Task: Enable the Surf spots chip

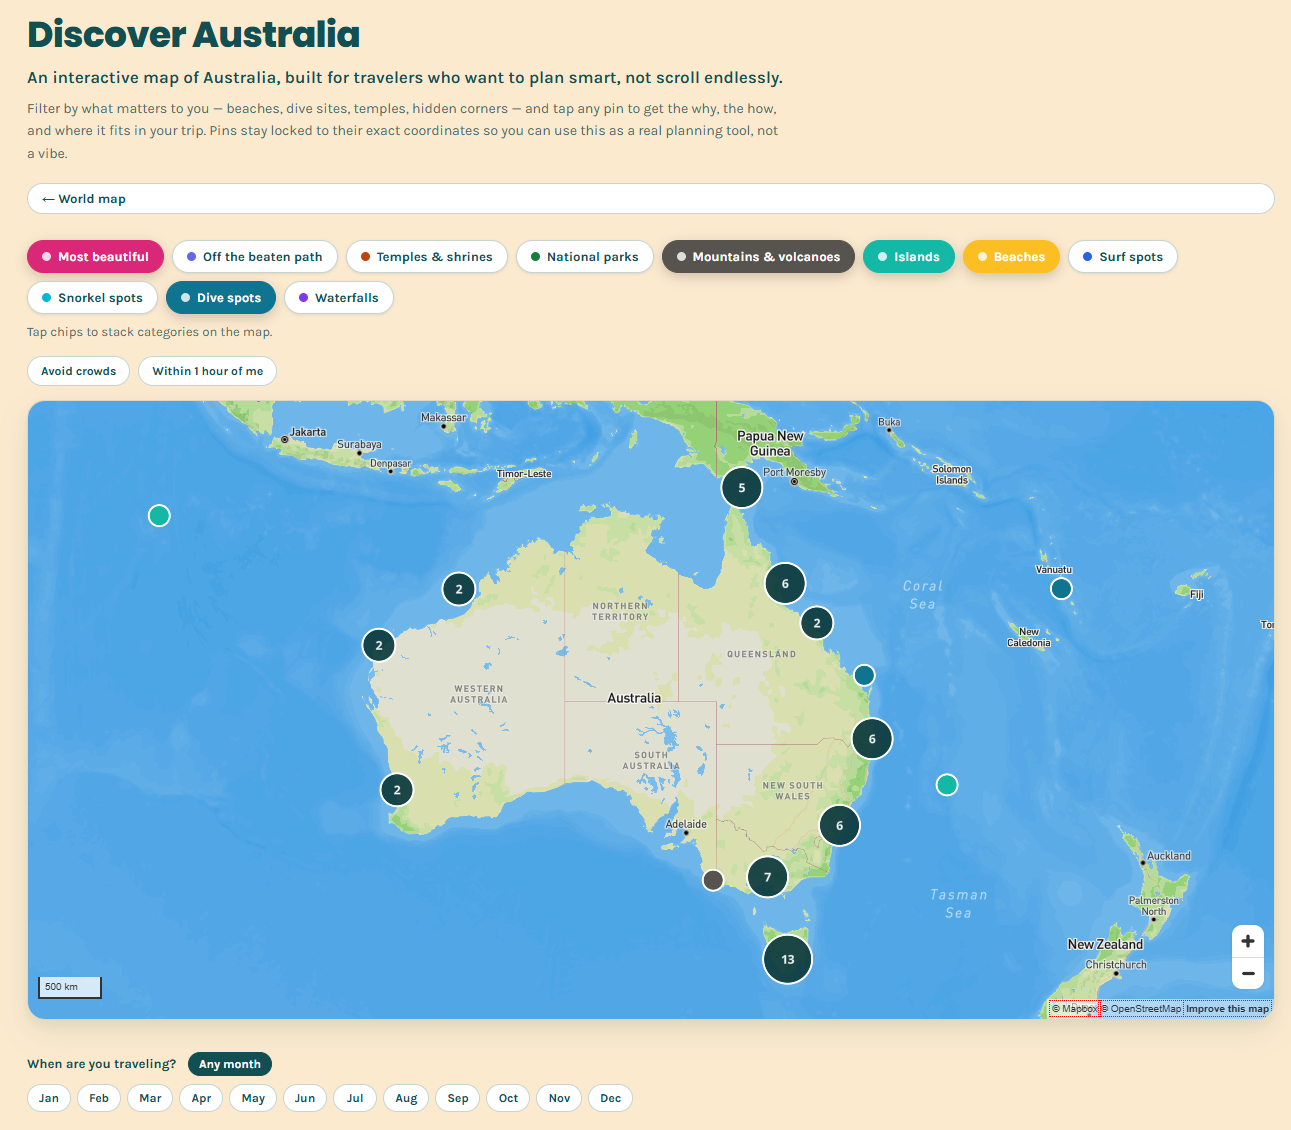Action: pyautogui.click(x=1123, y=257)
